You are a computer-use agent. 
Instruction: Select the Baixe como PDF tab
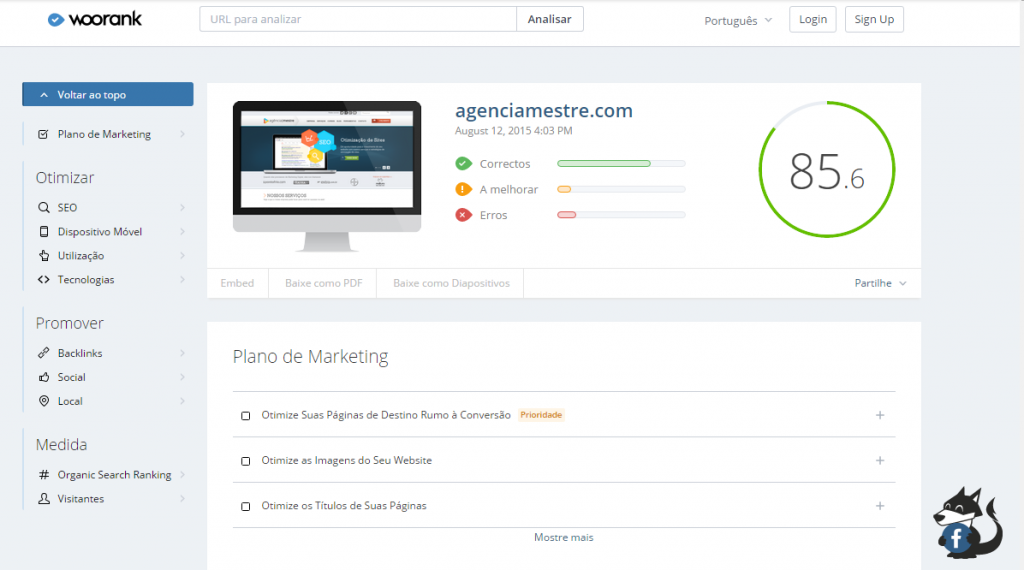click(323, 283)
